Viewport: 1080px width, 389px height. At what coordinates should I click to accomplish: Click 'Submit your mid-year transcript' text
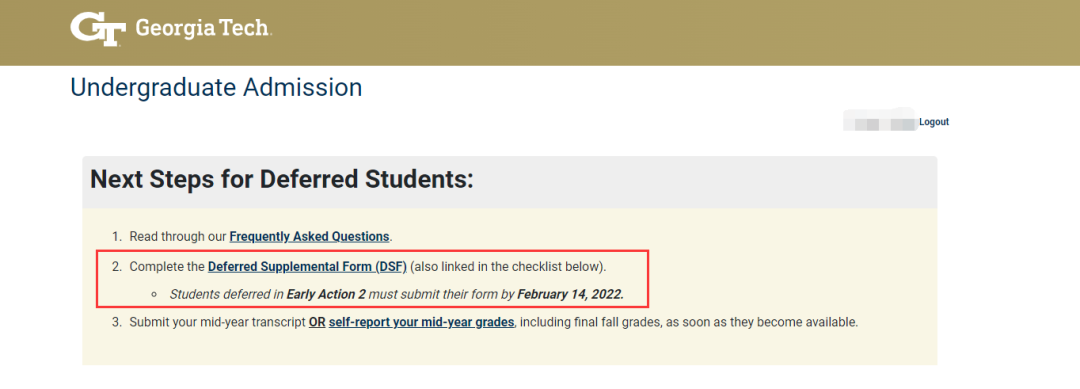[218, 322]
